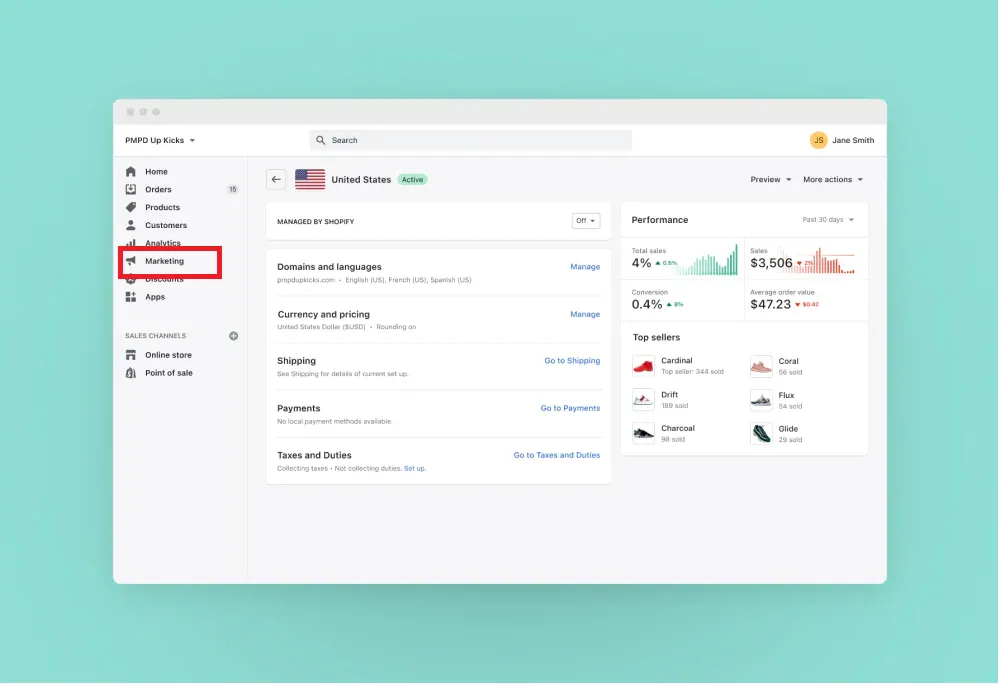Expand the Past 30 days dropdown

828,220
